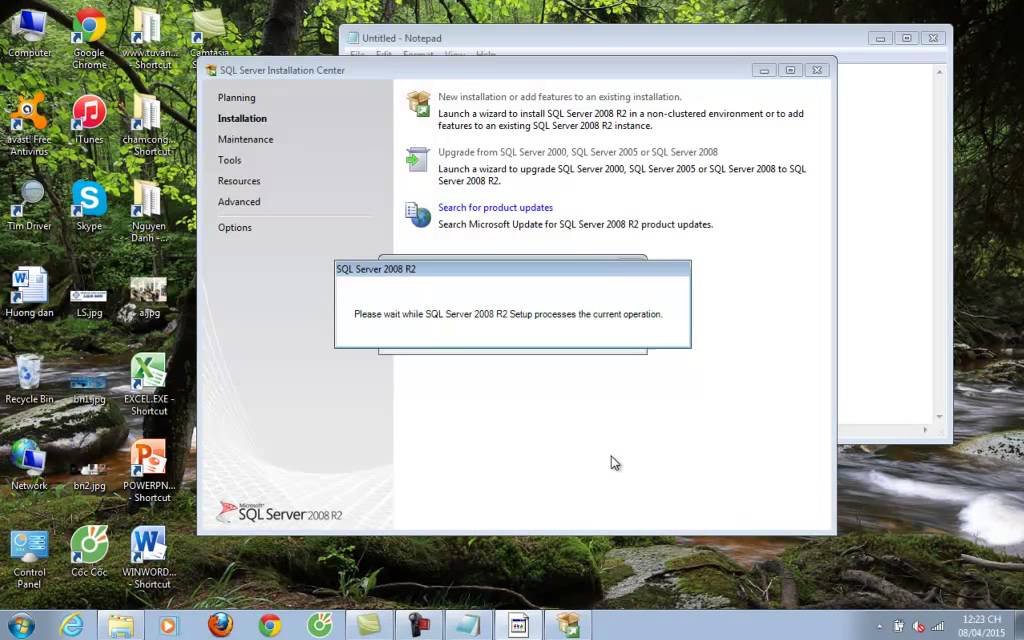
Task: Select the POWERPNT shortcut on desktop
Action: click(149, 472)
